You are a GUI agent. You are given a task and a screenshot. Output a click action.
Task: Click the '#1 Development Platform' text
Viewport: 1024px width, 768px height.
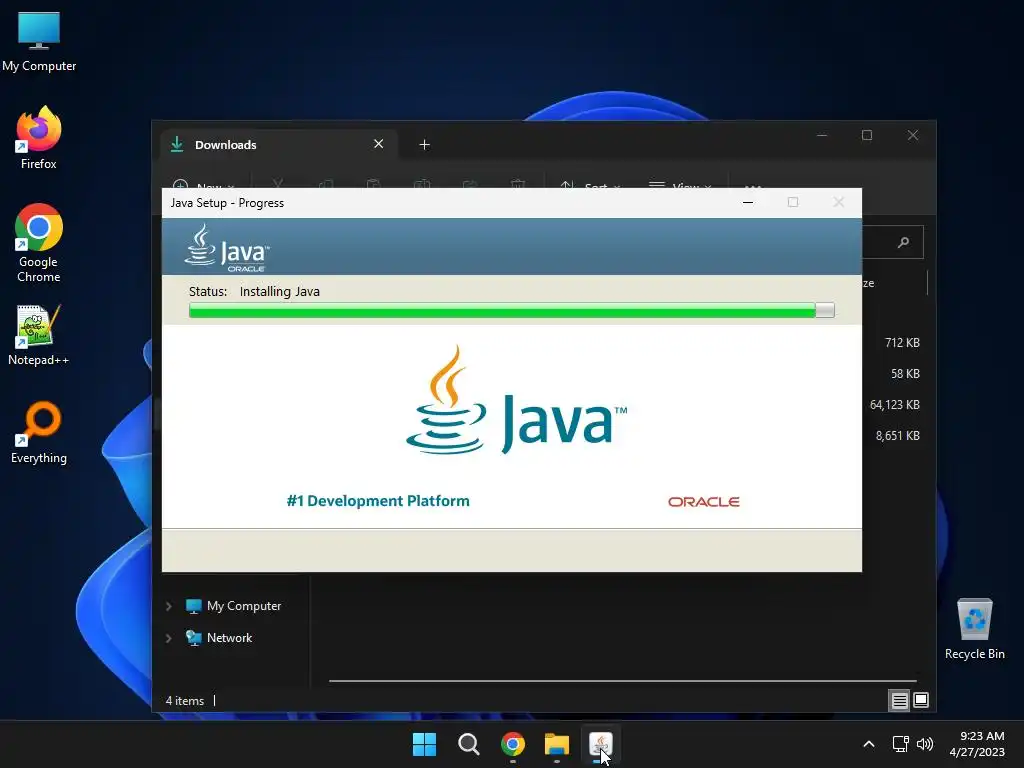(x=378, y=501)
